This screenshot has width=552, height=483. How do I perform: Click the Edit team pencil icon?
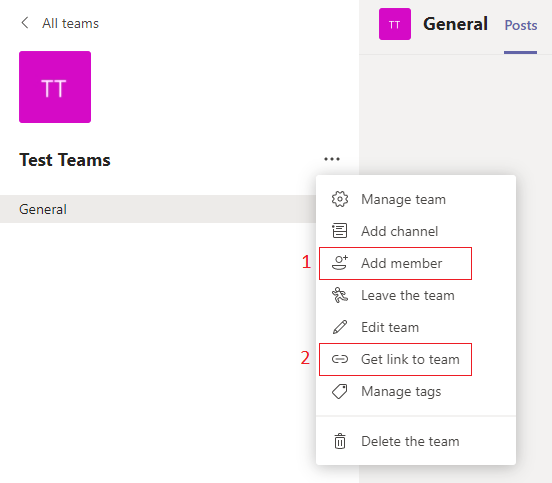pyautogui.click(x=340, y=327)
